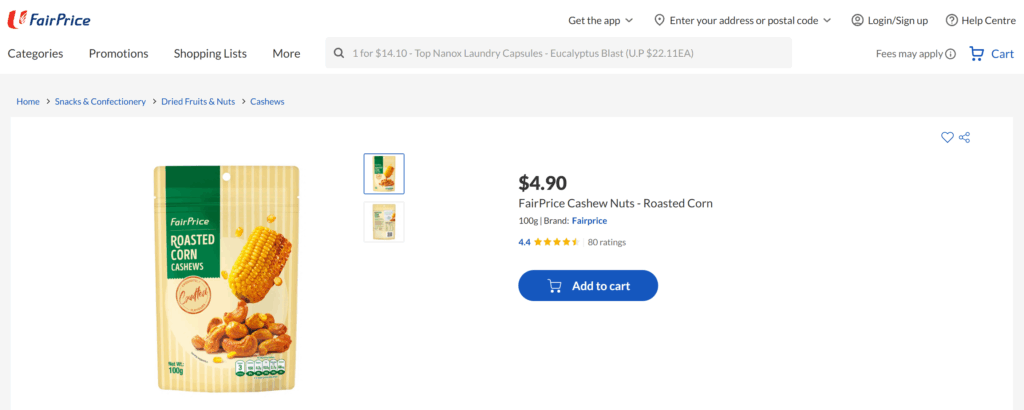Click the product search input field

tap(558, 53)
